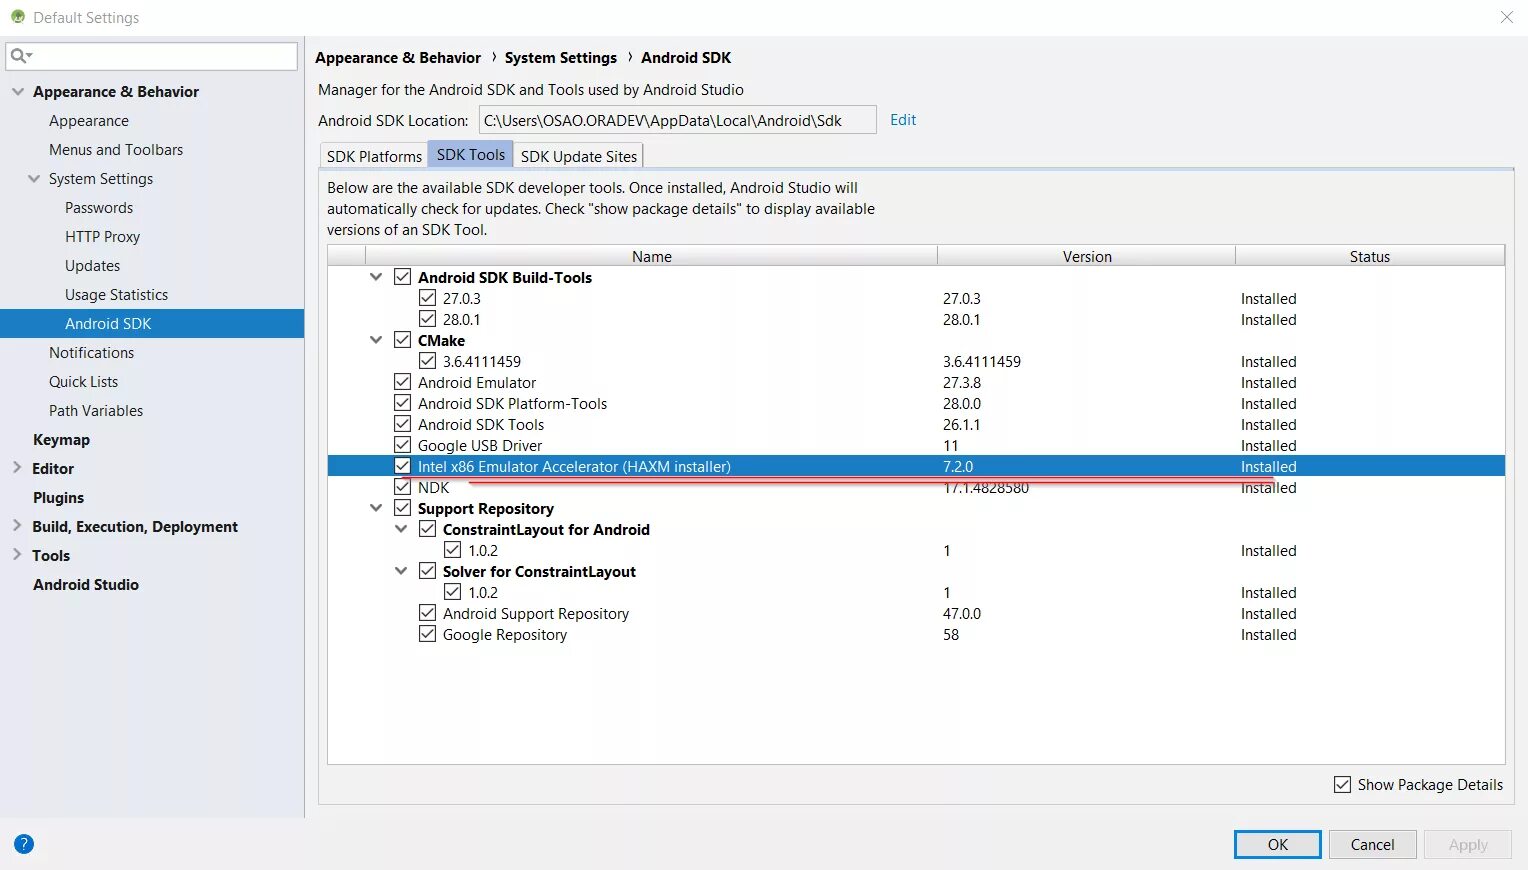This screenshot has height=870, width=1528.
Task: Toggle ConstraintLayout for Android checkbox
Action: [x=427, y=529]
